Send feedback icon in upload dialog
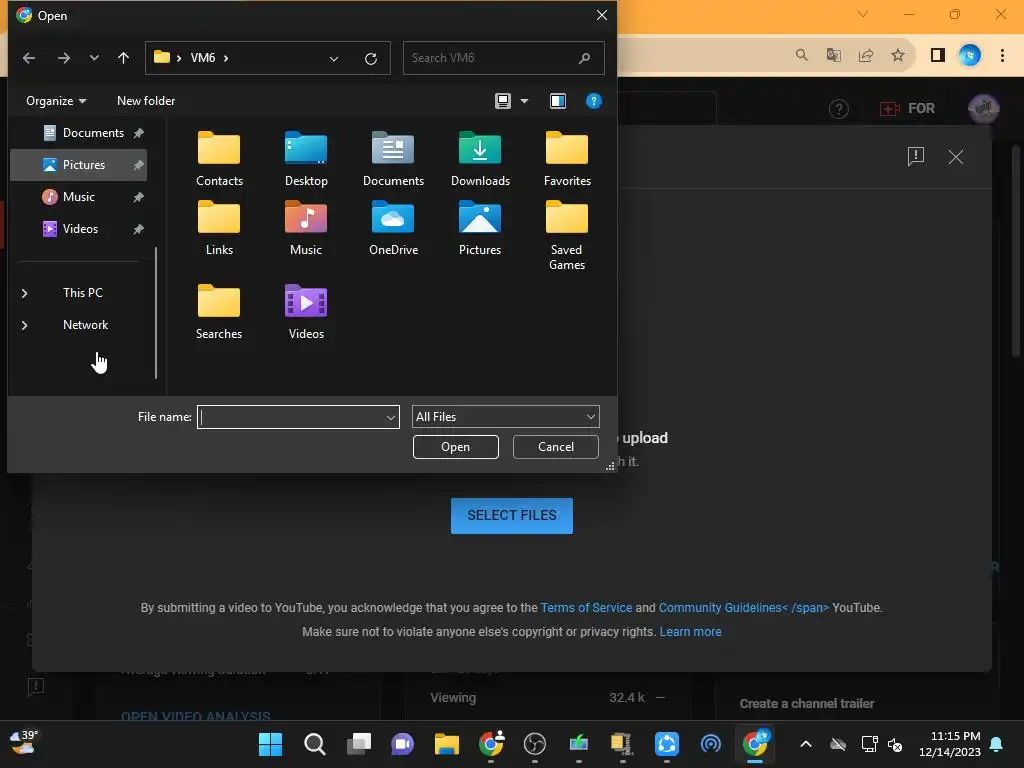Viewport: 1024px width, 768px height. pos(916,156)
